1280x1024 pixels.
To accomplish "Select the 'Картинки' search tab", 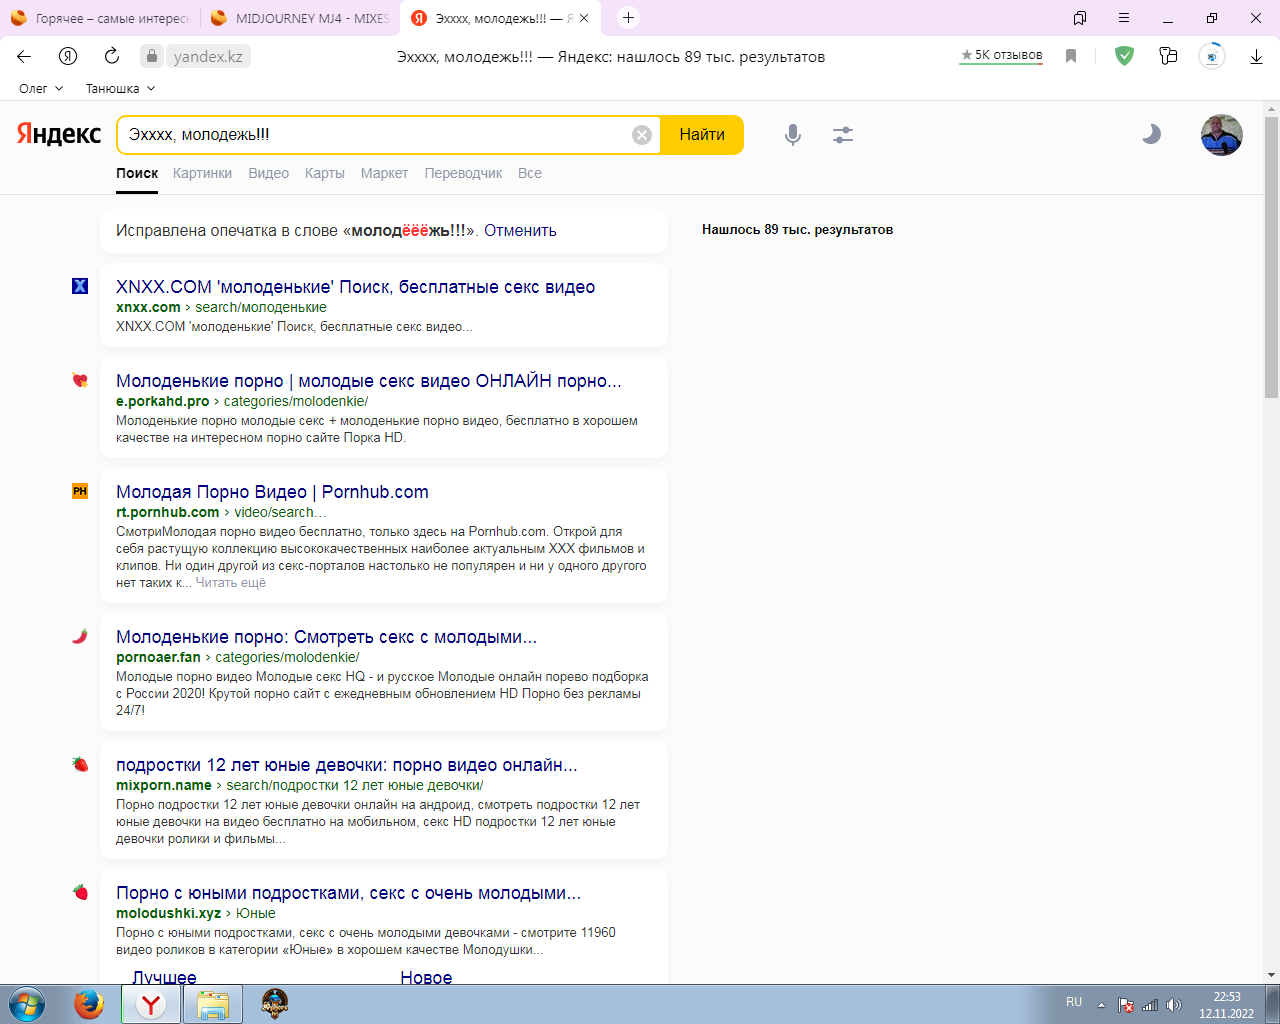I will 202,173.
